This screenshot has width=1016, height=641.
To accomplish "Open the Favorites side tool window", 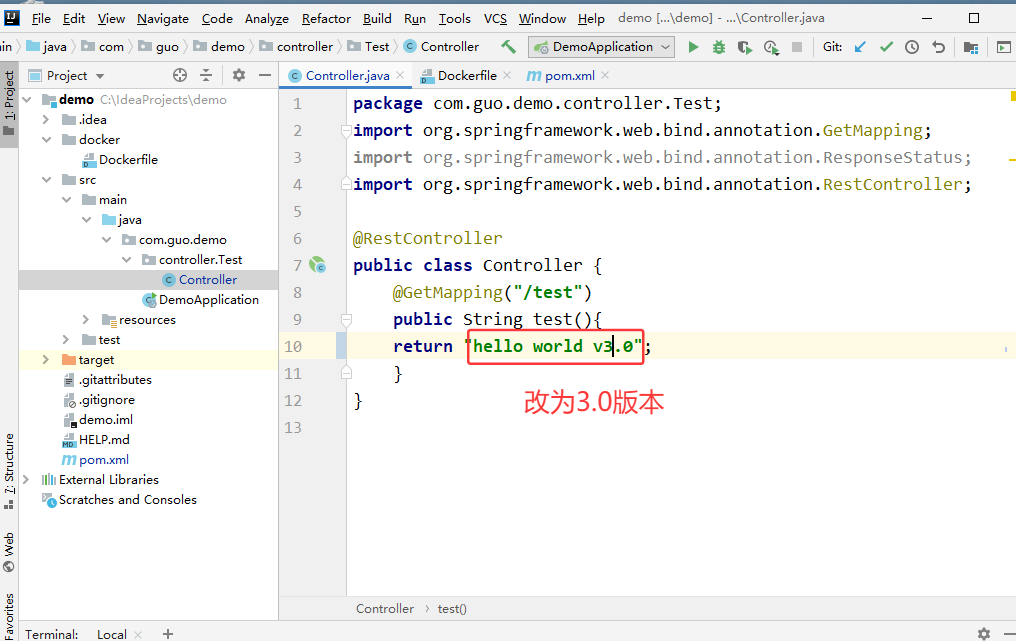I will click(9, 616).
